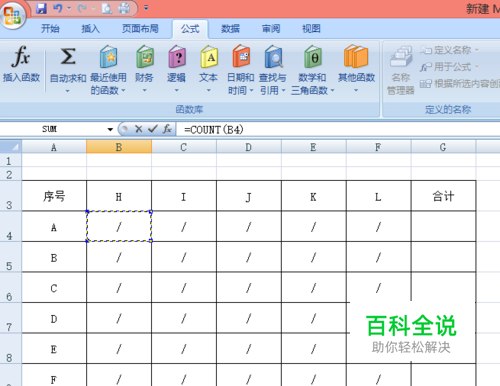500x386 pixels.
Task: Click the 插入函数 fx icon
Action: point(21,57)
